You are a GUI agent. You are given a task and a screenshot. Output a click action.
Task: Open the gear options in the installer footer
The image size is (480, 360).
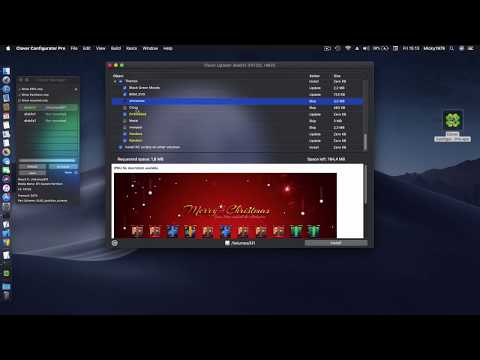115,243
